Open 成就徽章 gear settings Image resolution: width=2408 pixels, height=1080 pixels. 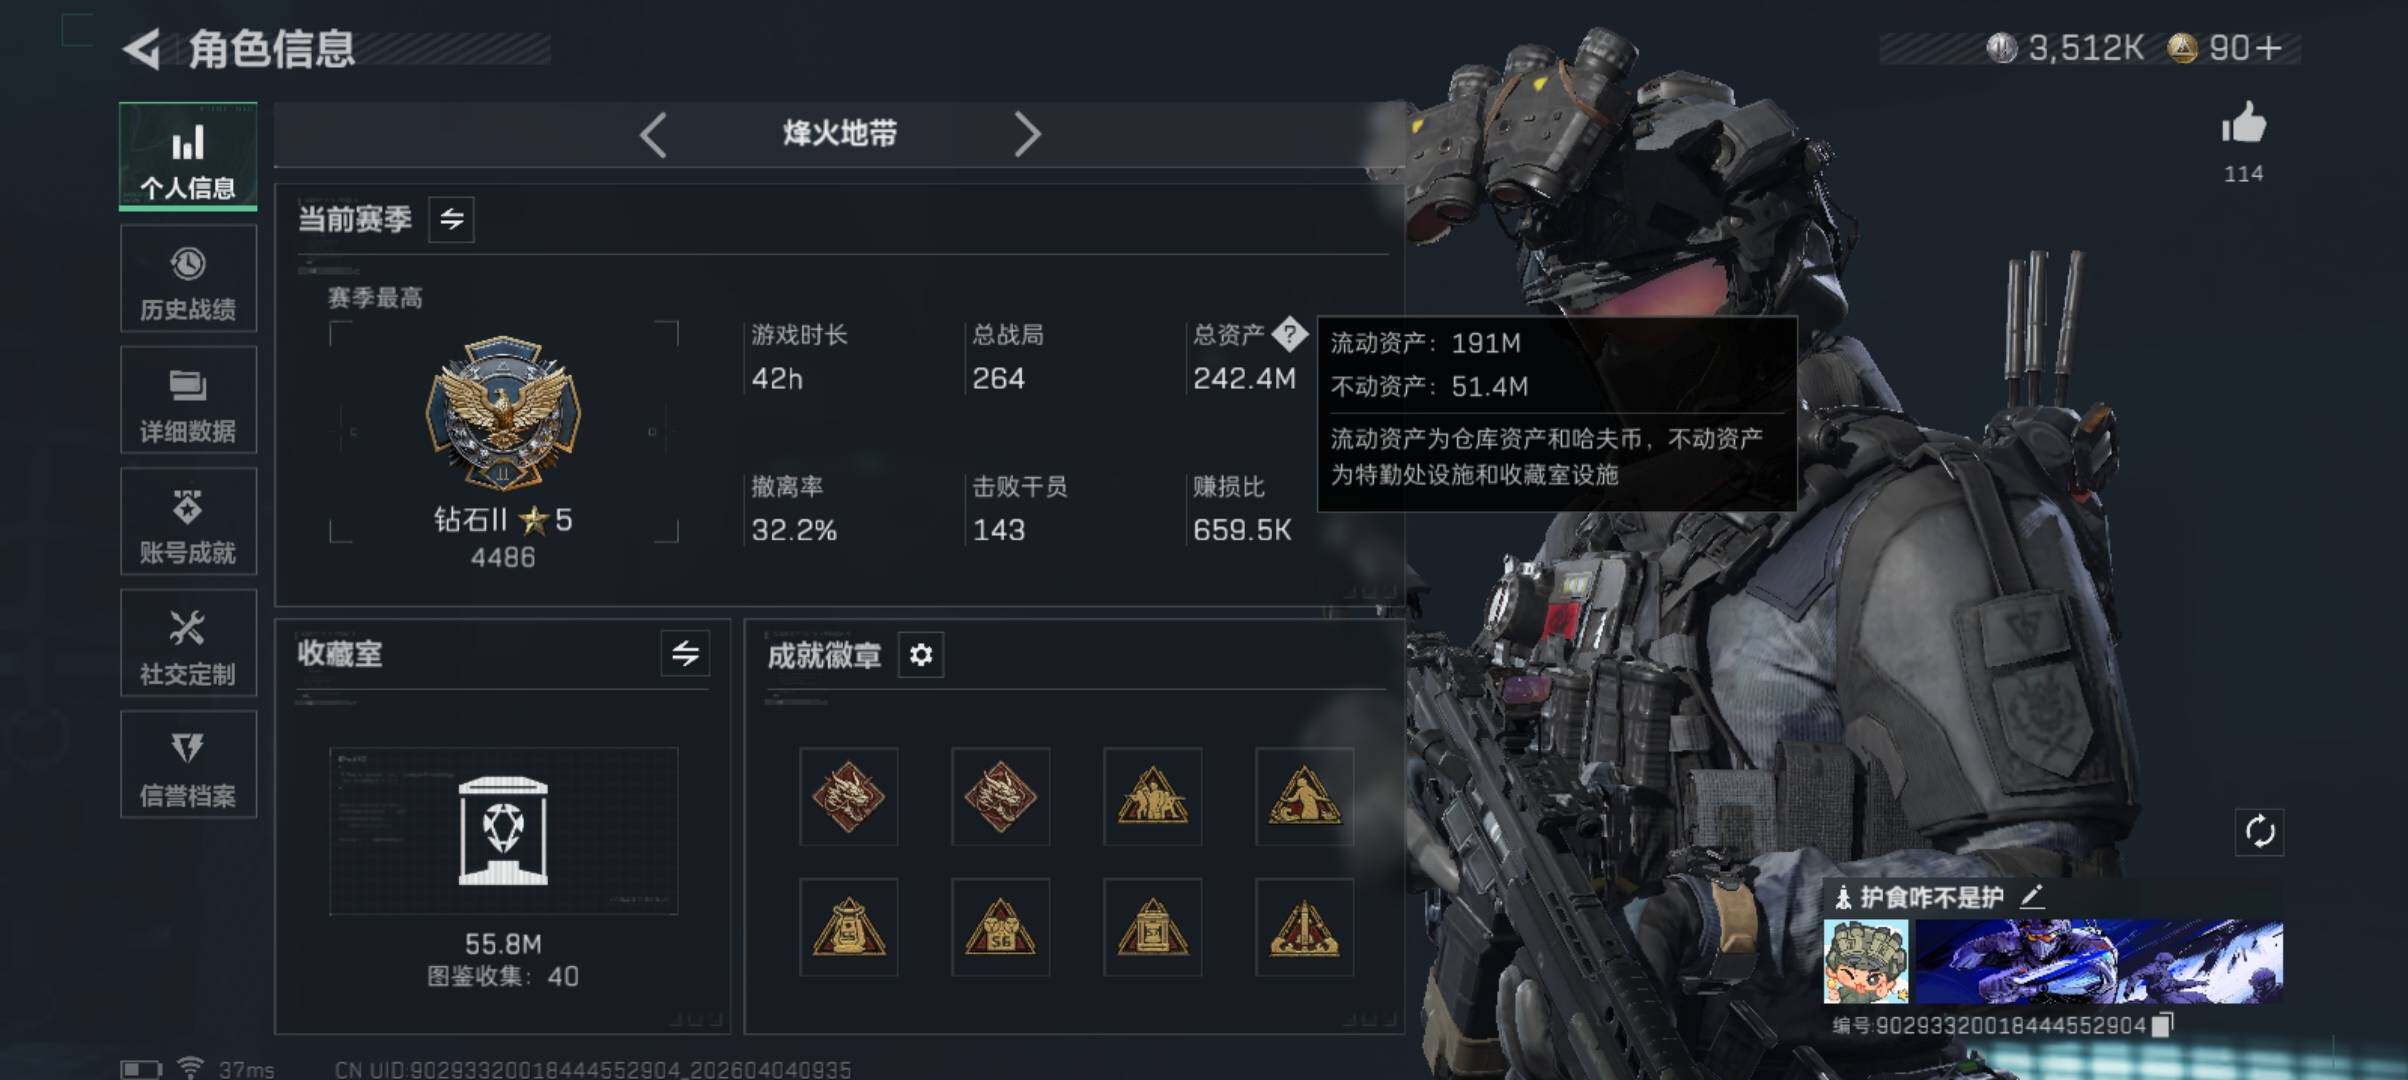point(921,655)
